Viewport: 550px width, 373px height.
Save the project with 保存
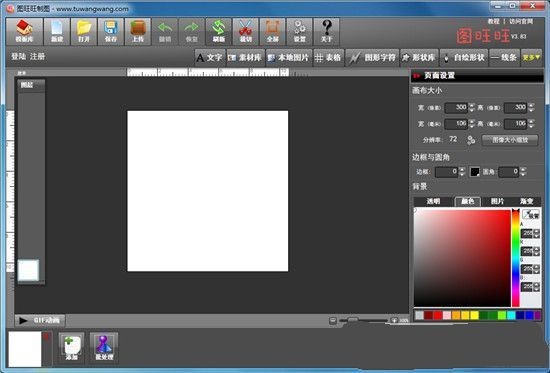[x=111, y=32]
